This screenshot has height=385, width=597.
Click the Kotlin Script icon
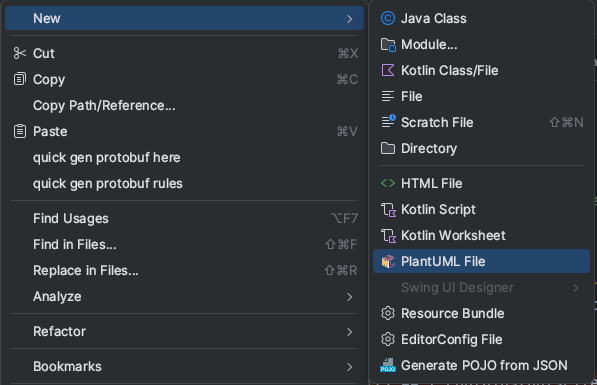388,210
